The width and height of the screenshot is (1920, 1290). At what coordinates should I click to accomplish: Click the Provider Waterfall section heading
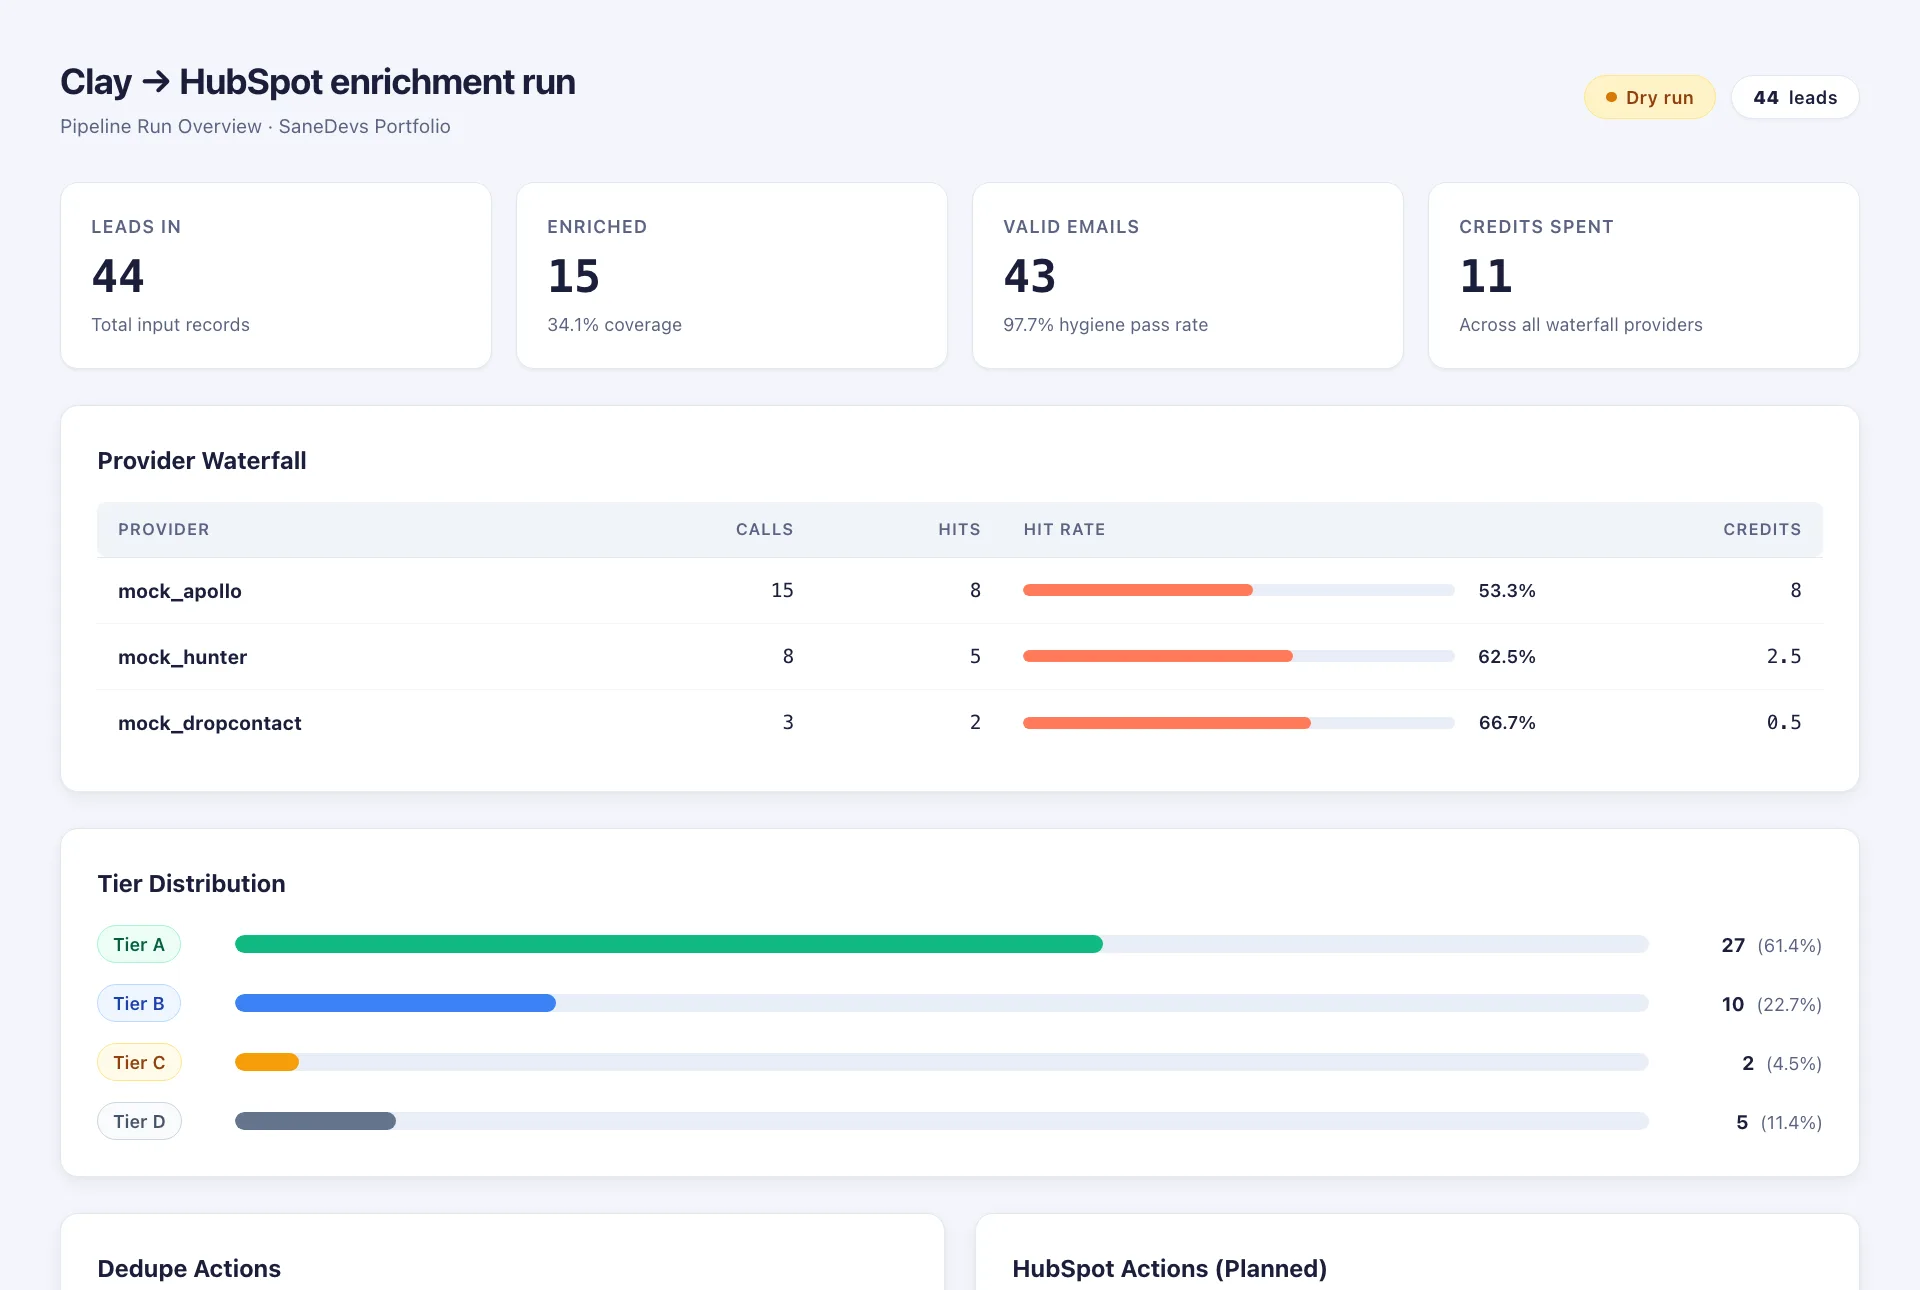coord(202,461)
